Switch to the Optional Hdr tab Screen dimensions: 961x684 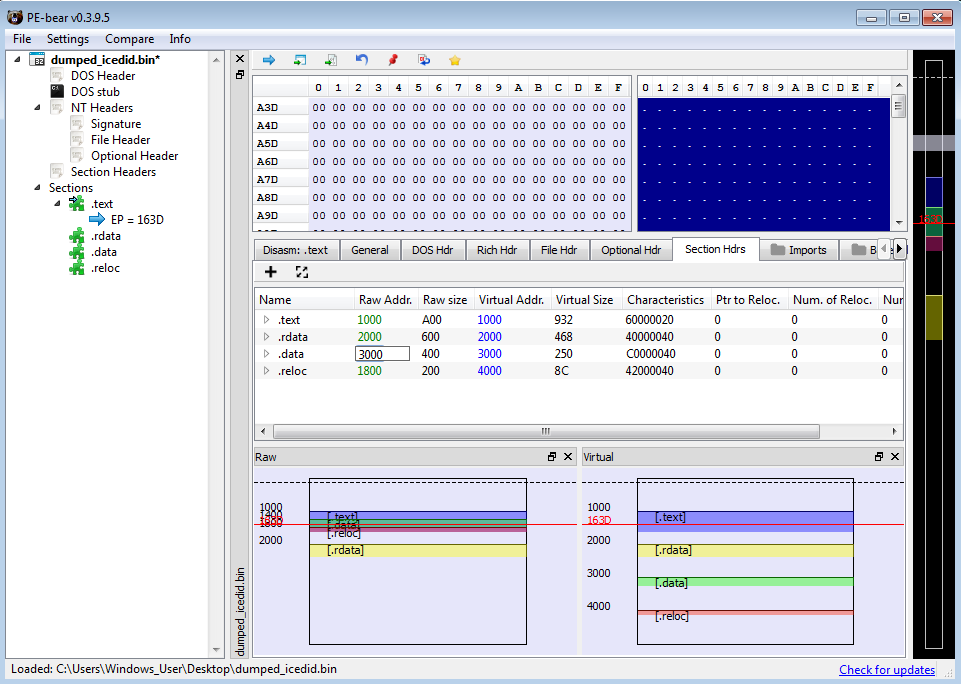pyautogui.click(x=630, y=250)
